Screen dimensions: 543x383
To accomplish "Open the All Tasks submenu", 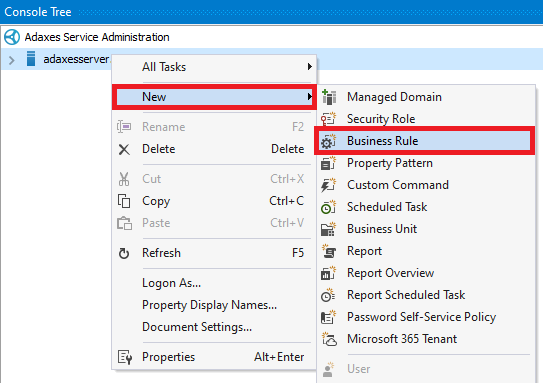I will point(214,67).
